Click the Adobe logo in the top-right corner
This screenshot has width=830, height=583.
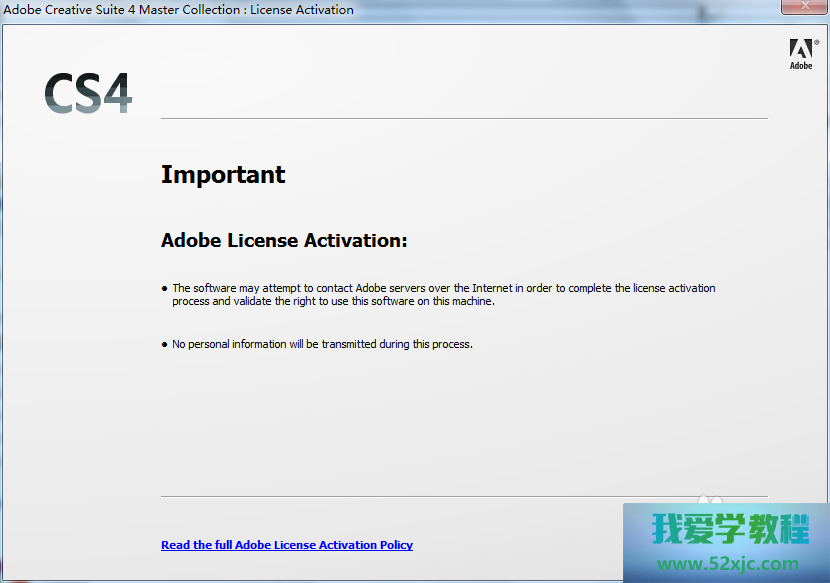coord(800,49)
